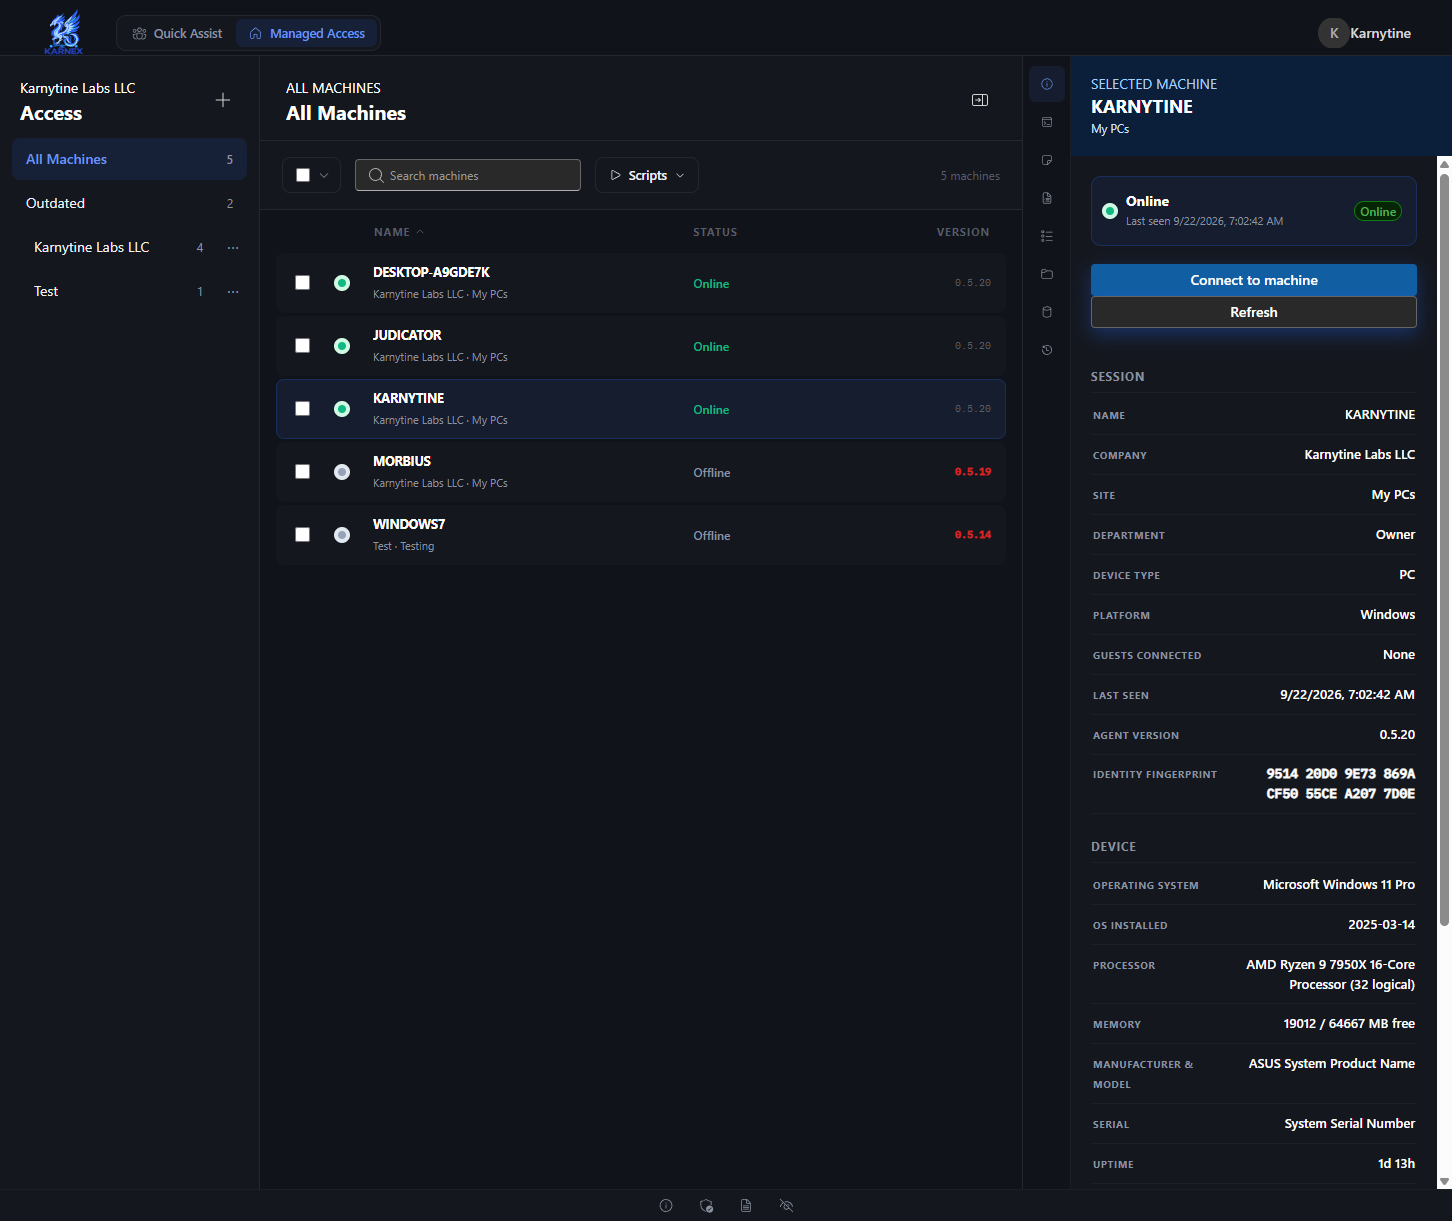Viewport: 1452px width, 1221px height.
Task: Select the Outdated filter in sidebar
Action: (x=129, y=203)
